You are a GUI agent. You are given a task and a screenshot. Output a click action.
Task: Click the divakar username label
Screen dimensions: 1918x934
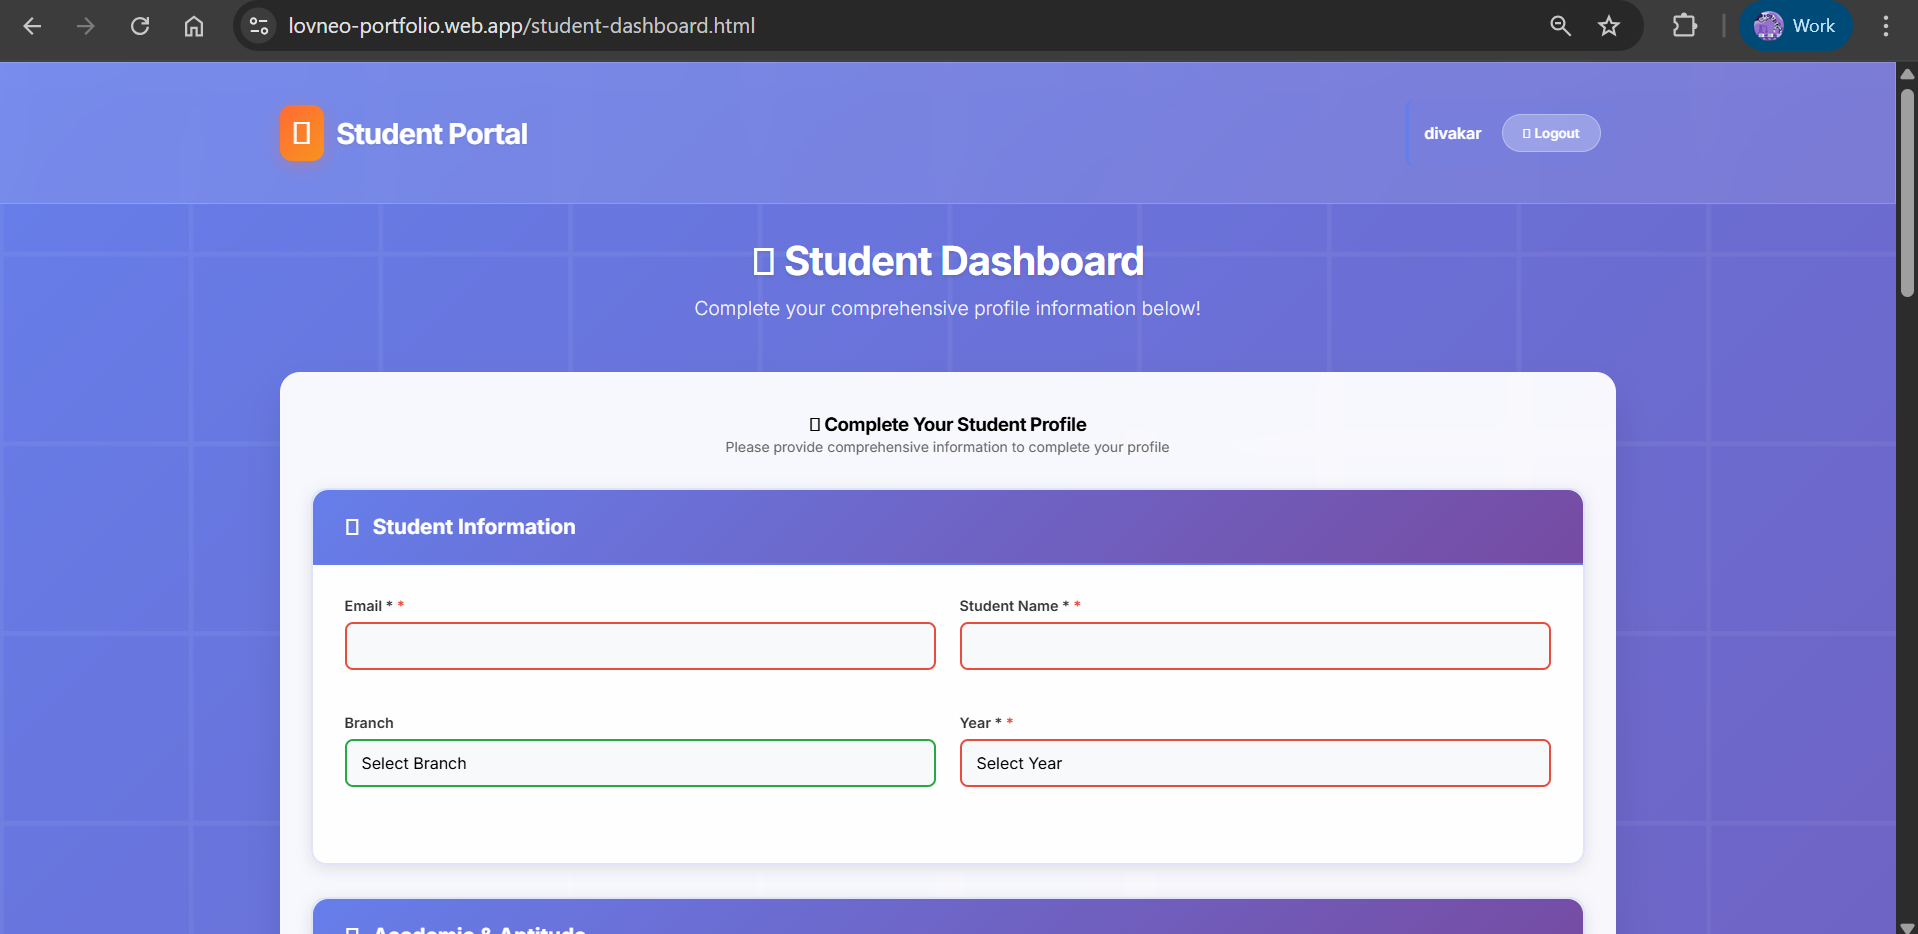(x=1453, y=133)
